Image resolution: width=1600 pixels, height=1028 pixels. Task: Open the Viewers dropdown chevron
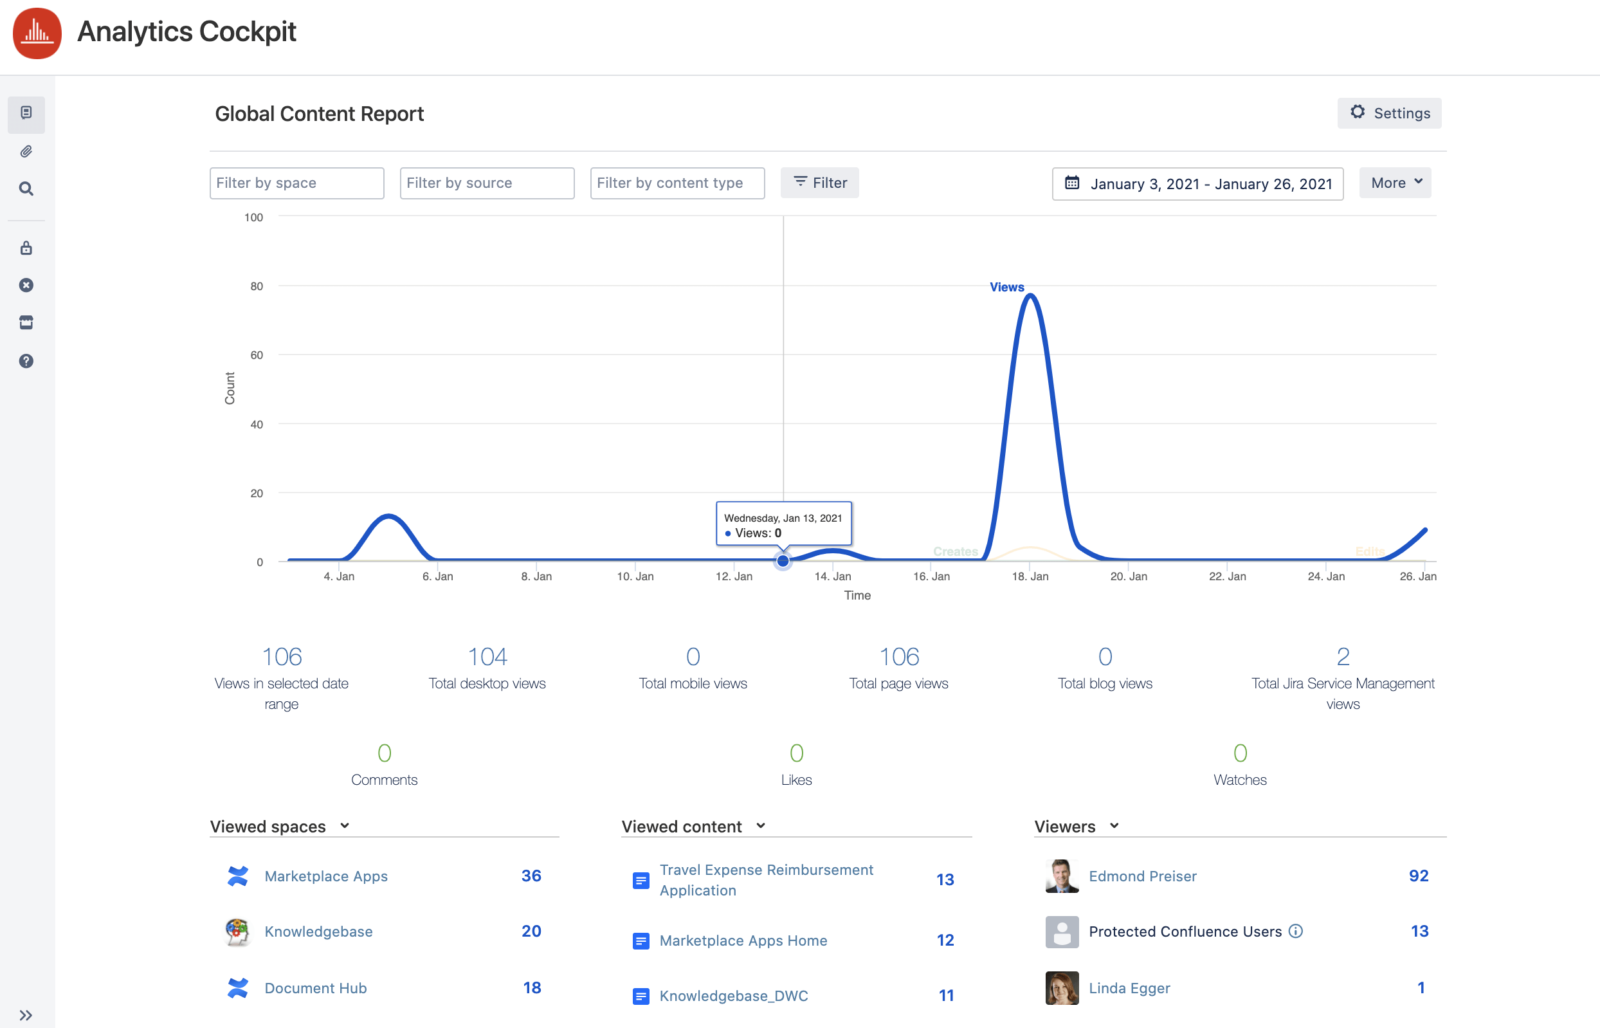pyautogui.click(x=1116, y=826)
